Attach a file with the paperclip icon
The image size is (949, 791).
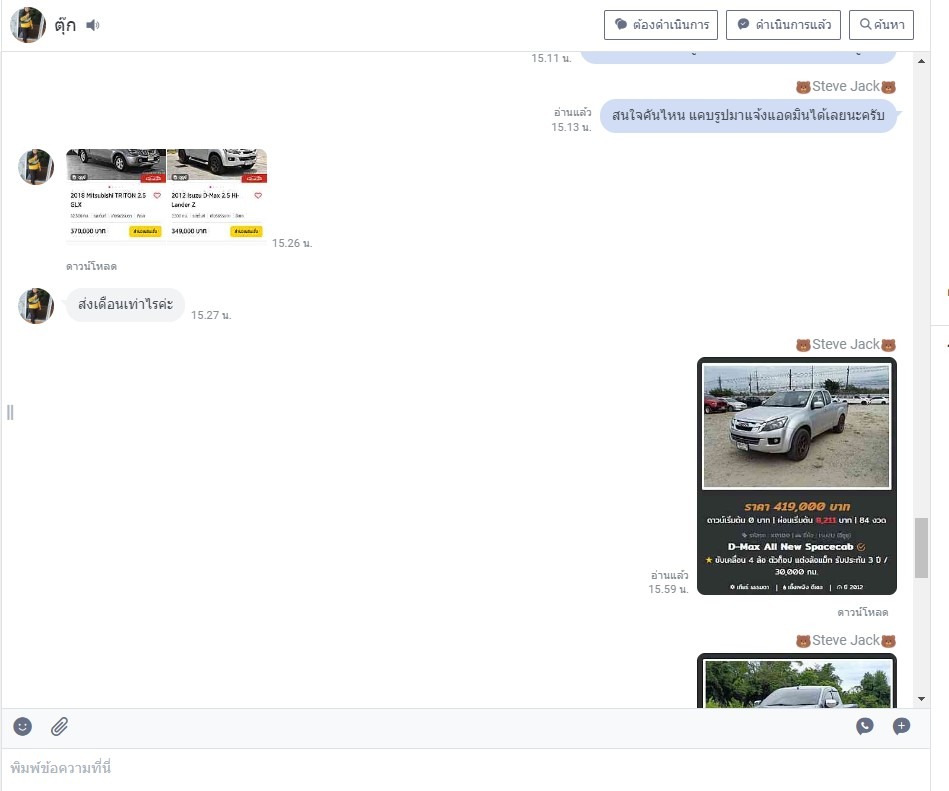[60, 727]
